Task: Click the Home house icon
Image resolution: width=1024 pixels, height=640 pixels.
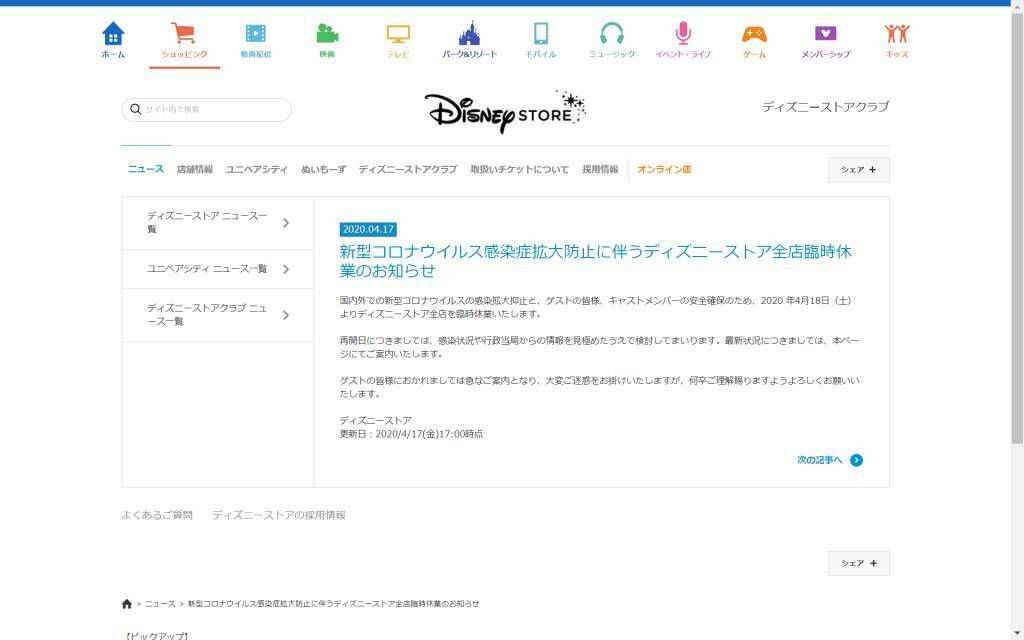Action: pos(113,35)
